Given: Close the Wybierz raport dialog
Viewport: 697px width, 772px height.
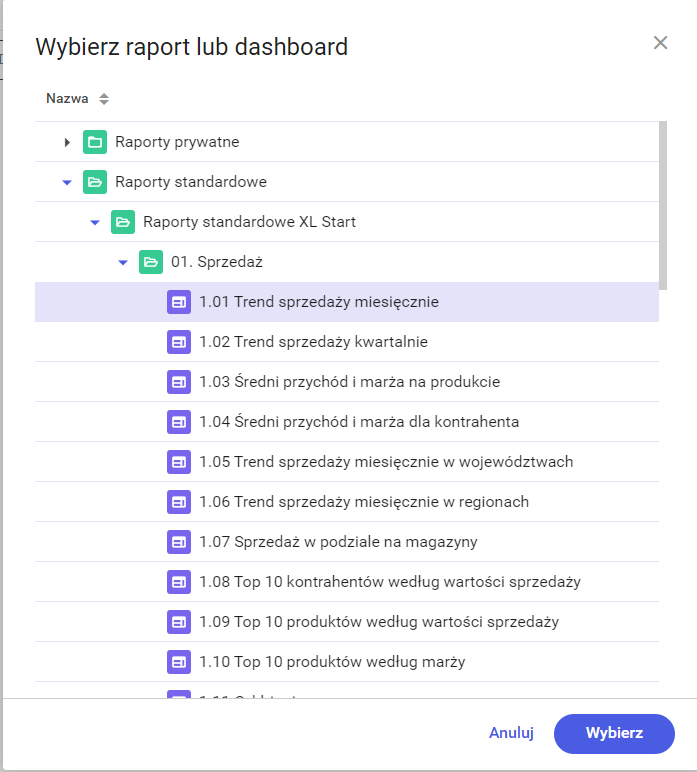Looking at the screenshot, I should 660,42.
